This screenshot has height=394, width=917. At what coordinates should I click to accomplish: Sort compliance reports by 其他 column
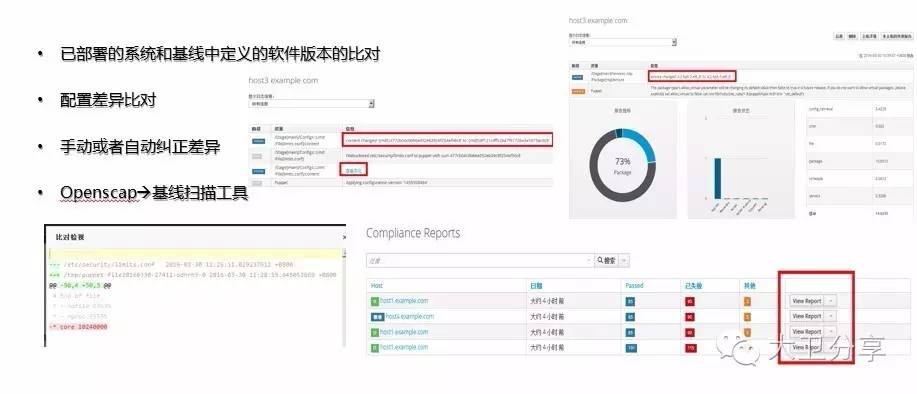coord(749,286)
